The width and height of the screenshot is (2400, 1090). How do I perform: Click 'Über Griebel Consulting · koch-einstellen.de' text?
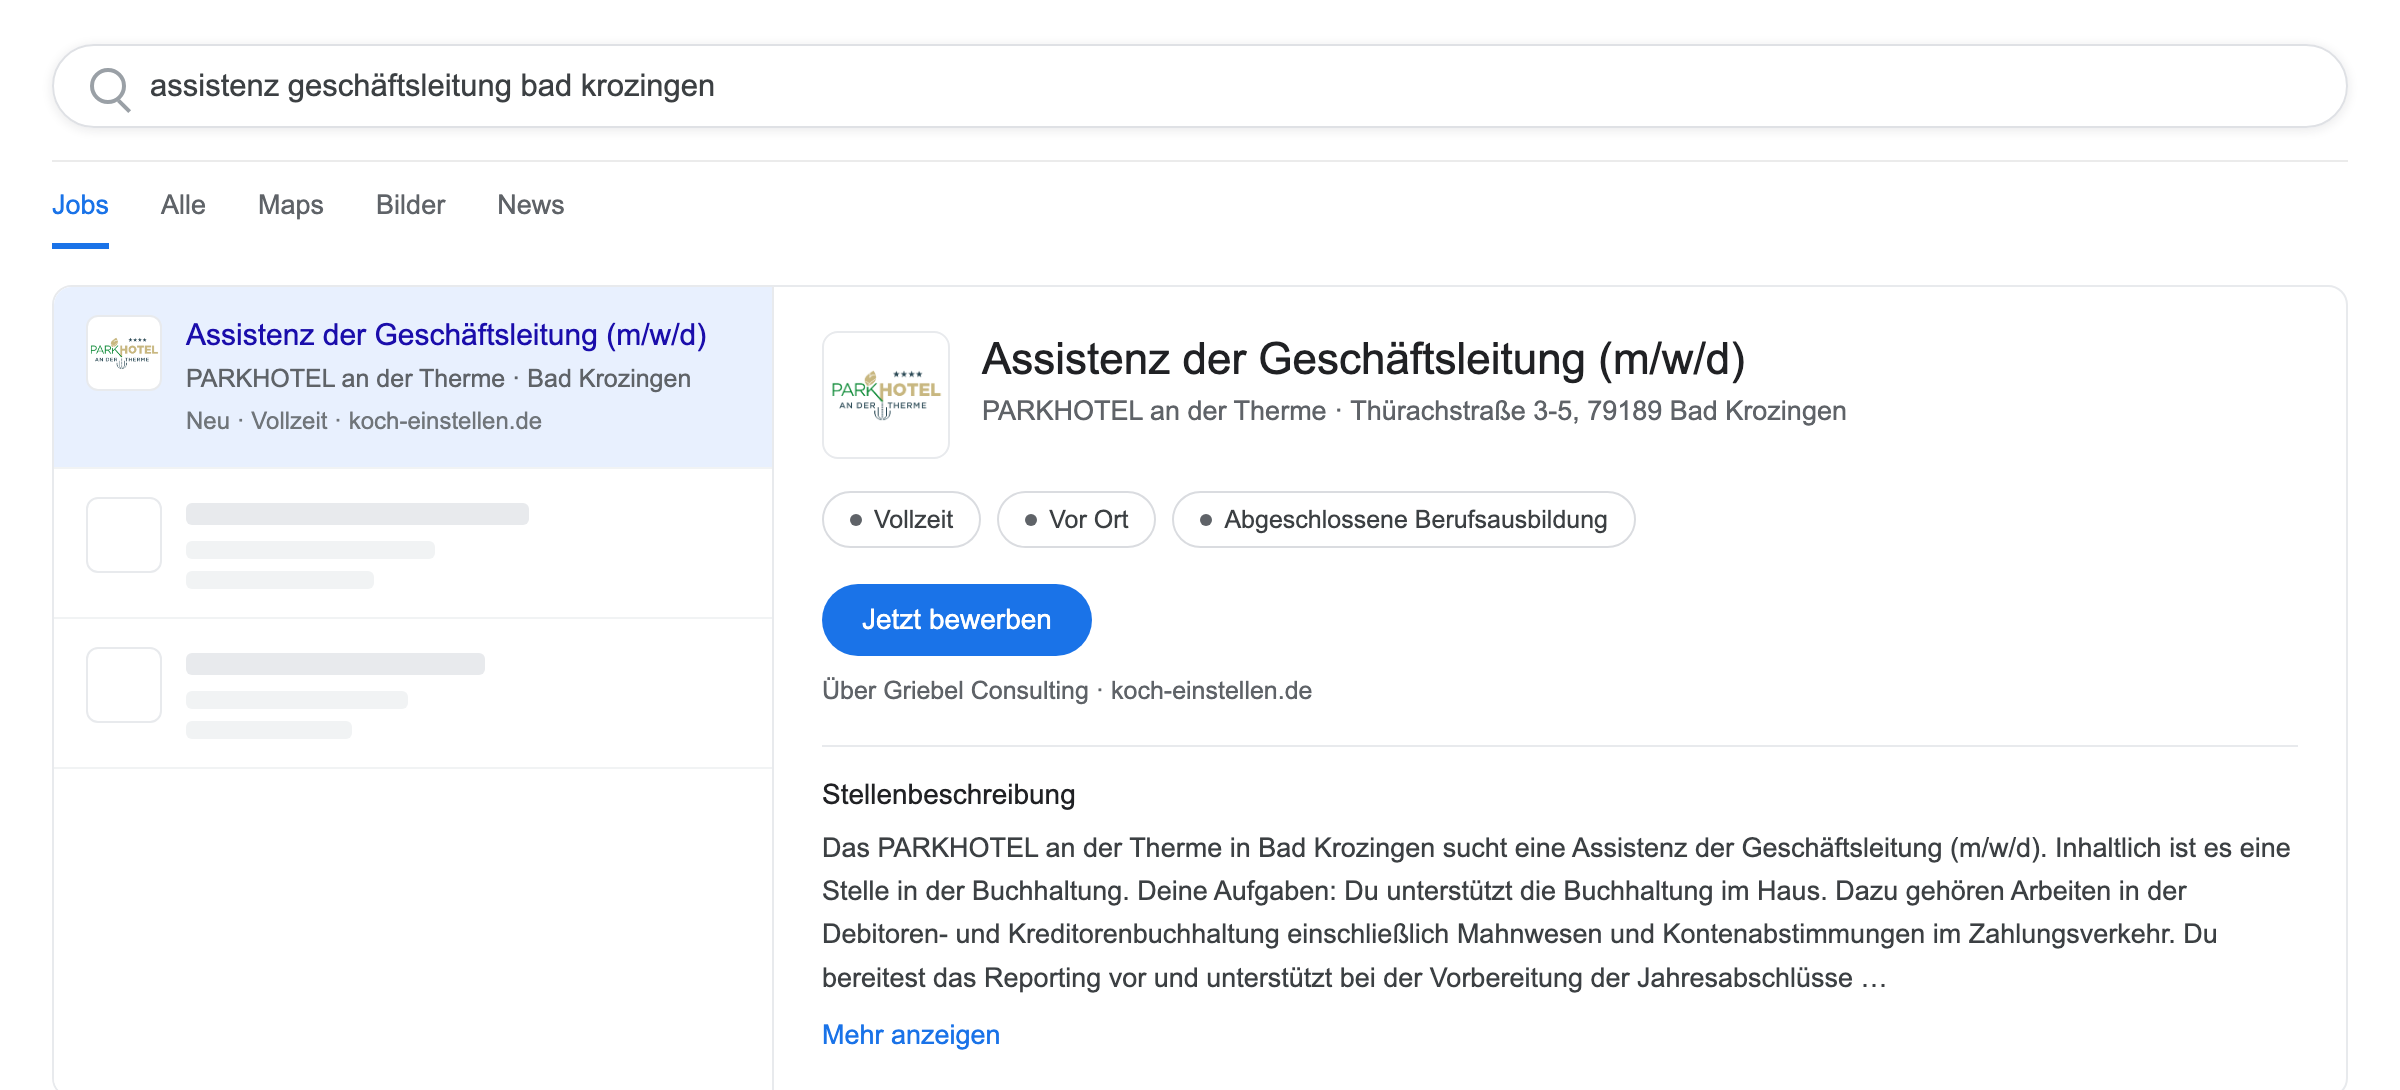[1067, 691]
